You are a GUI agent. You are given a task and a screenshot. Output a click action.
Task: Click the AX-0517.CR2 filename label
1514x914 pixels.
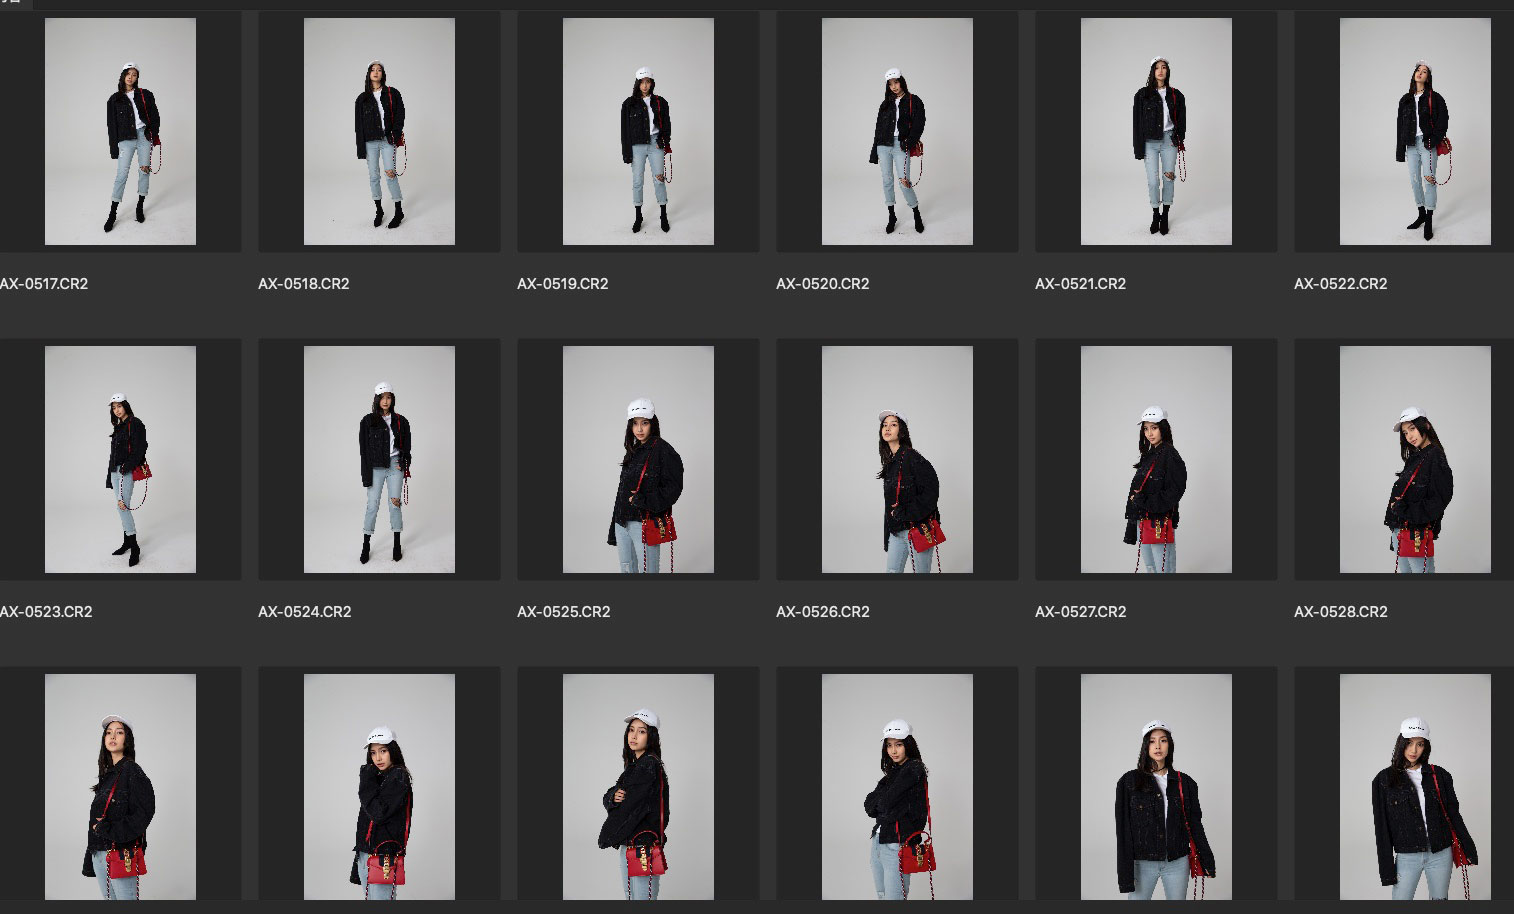tap(44, 284)
